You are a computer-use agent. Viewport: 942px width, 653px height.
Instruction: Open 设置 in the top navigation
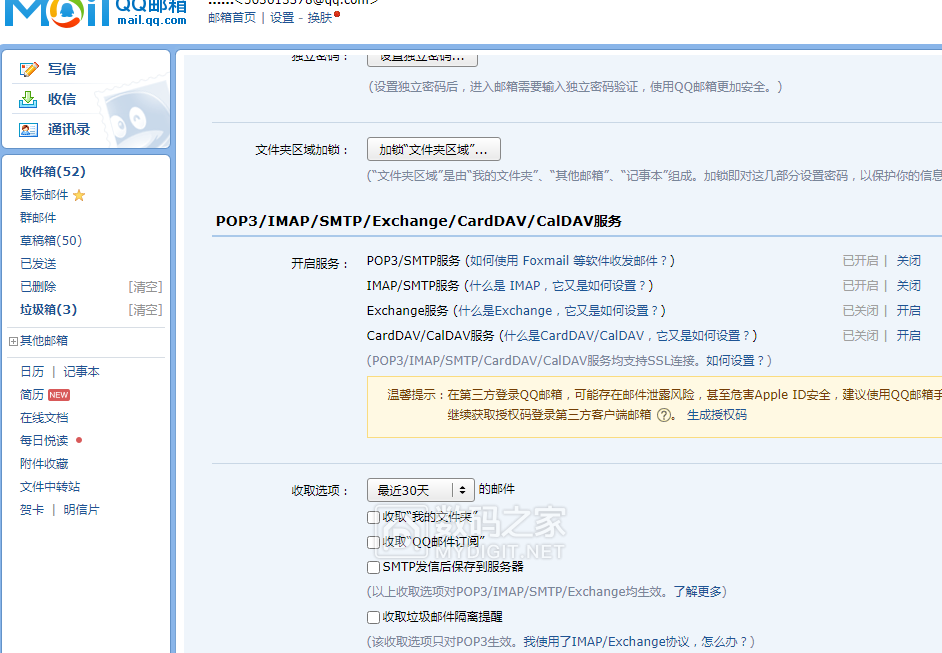click(x=282, y=18)
